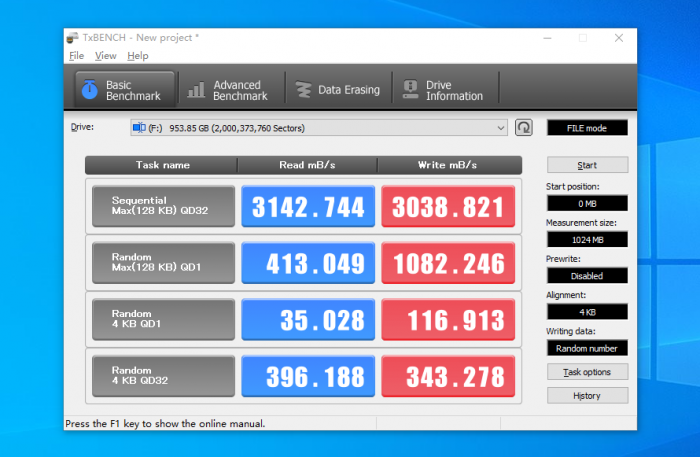Viewport: 700px width, 457px height.
Task: Select Random Max(128 KB) QD1 task button
Action: pos(163,263)
